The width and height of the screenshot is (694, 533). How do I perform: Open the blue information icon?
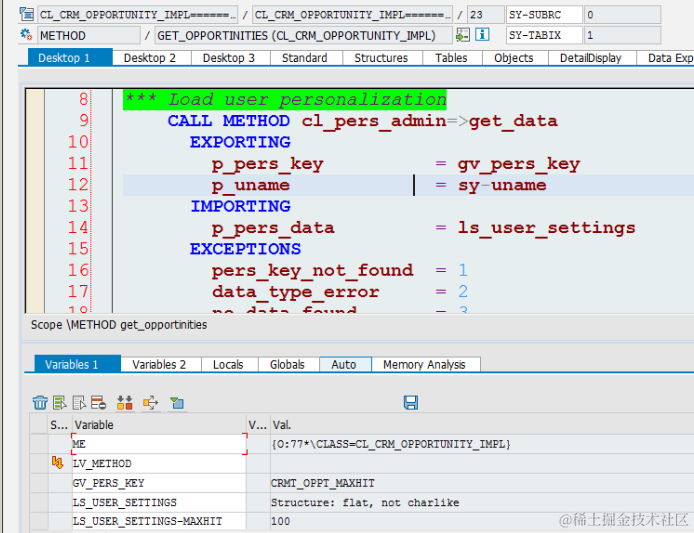pos(482,35)
